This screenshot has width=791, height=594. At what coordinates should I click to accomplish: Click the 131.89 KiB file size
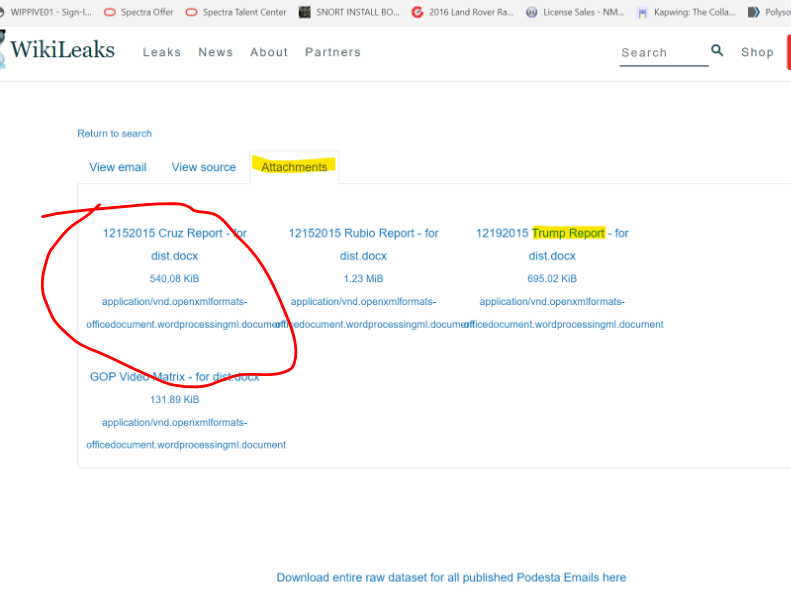click(x=175, y=400)
